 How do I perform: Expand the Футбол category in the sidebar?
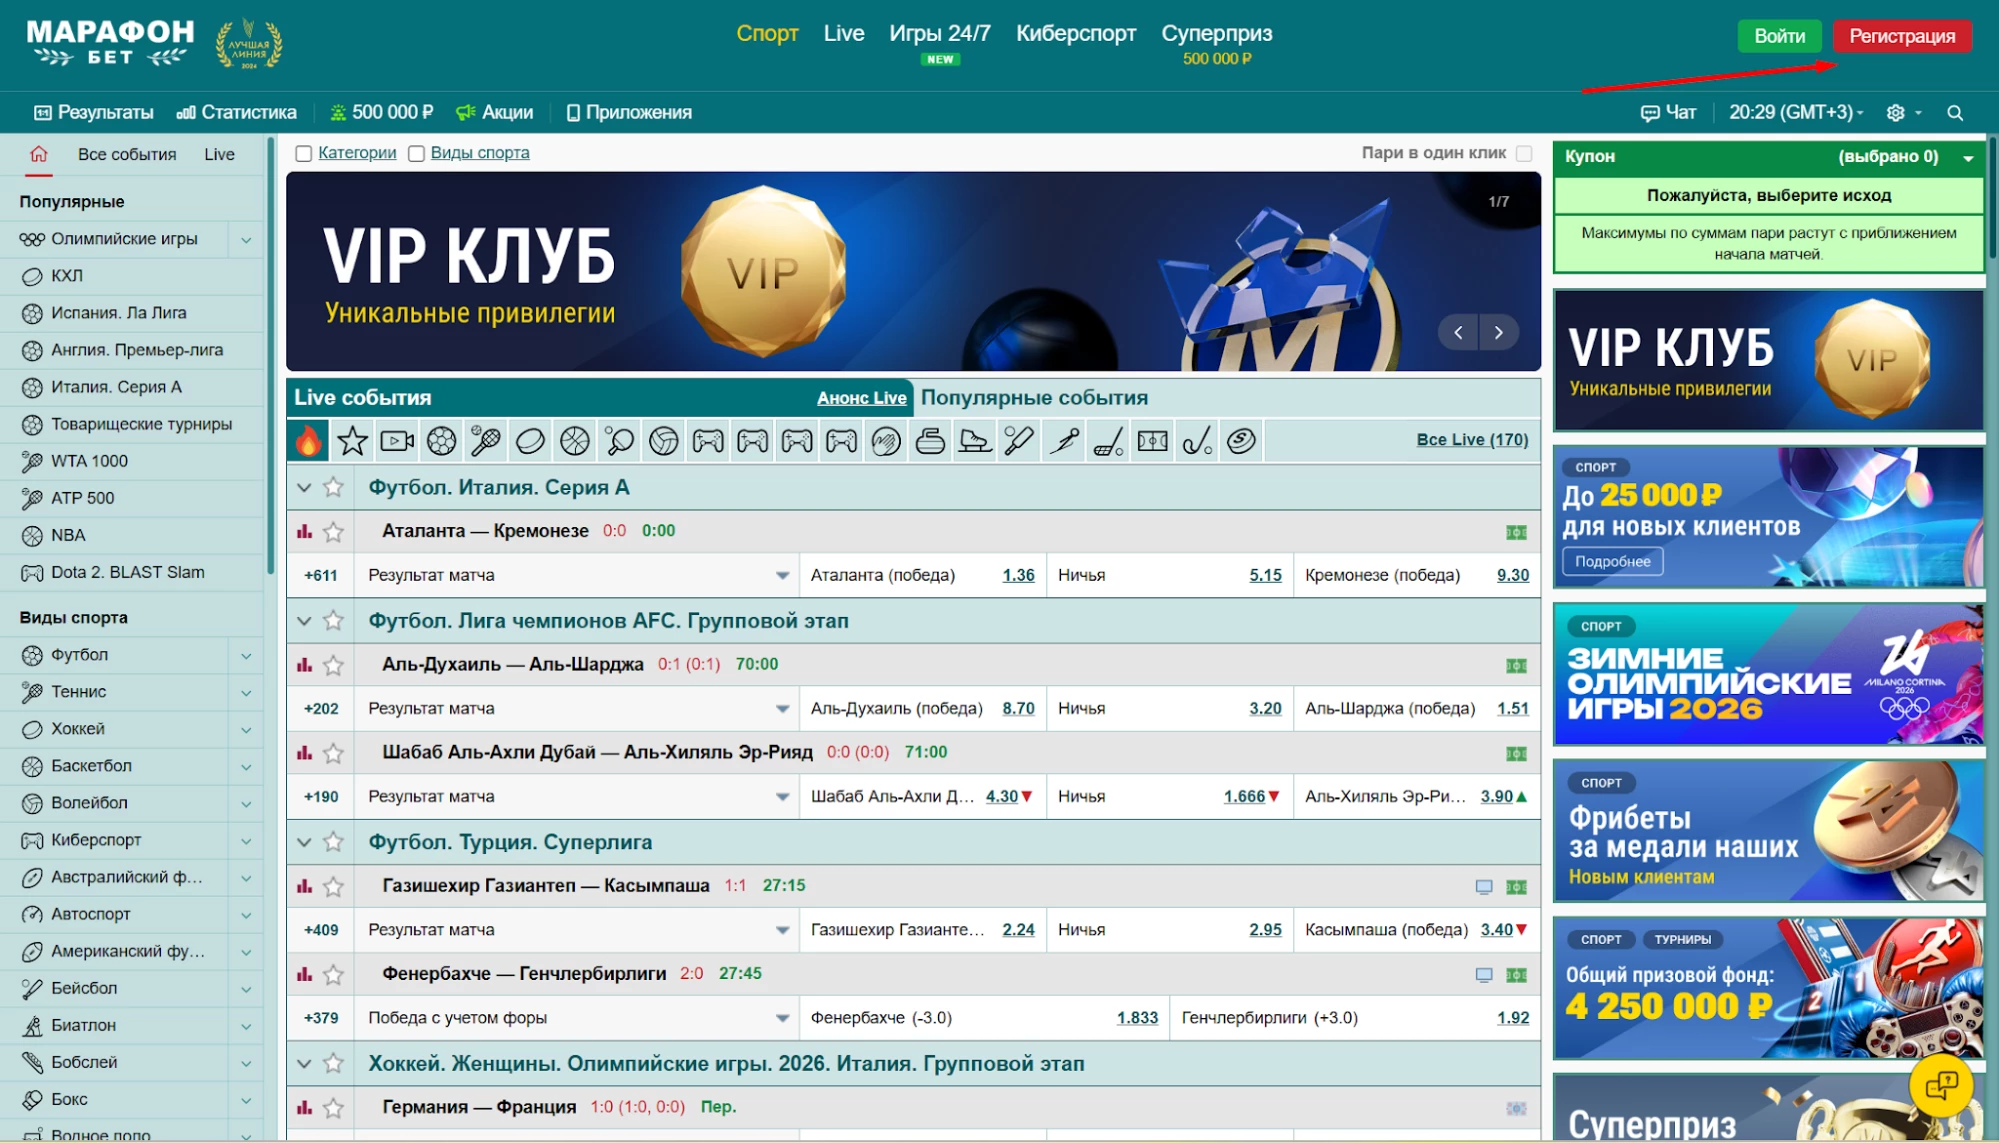pyautogui.click(x=246, y=656)
